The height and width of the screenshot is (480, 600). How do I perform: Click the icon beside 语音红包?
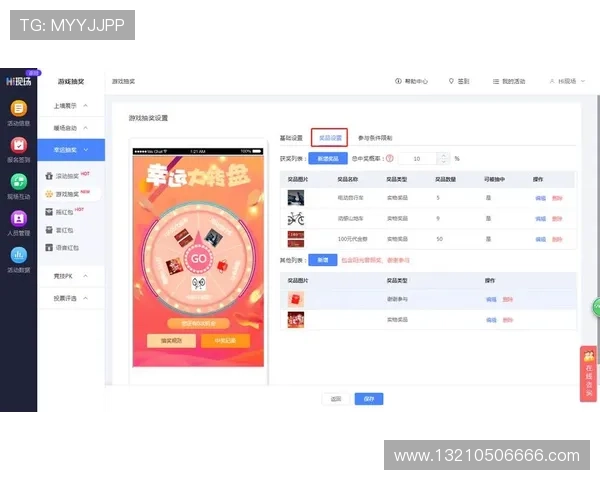pos(49,248)
